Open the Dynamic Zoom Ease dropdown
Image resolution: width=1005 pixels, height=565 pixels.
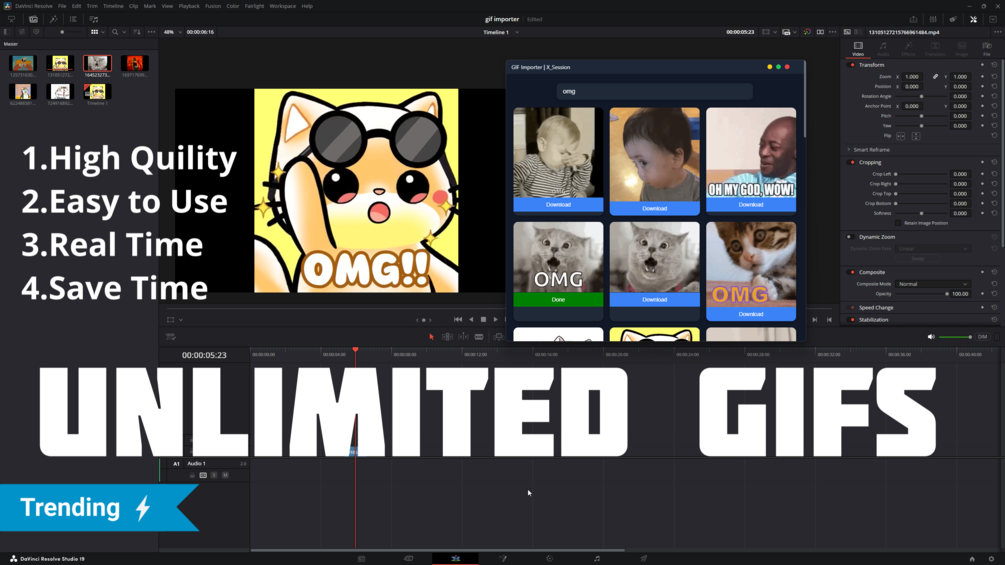tap(933, 249)
